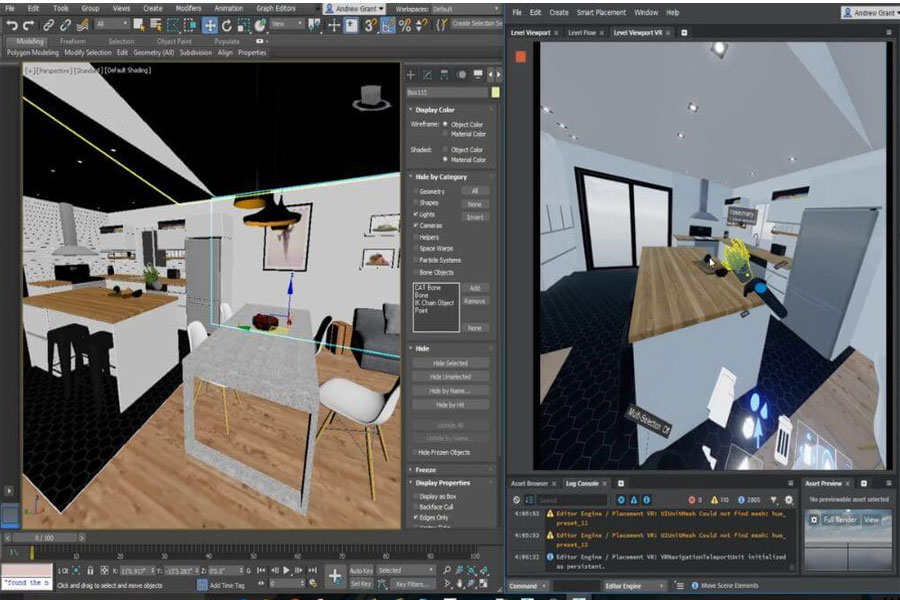The height and width of the screenshot is (600, 900).
Task: Click the Full Render button in Asset Preview
Action: (x=840, y=520)
